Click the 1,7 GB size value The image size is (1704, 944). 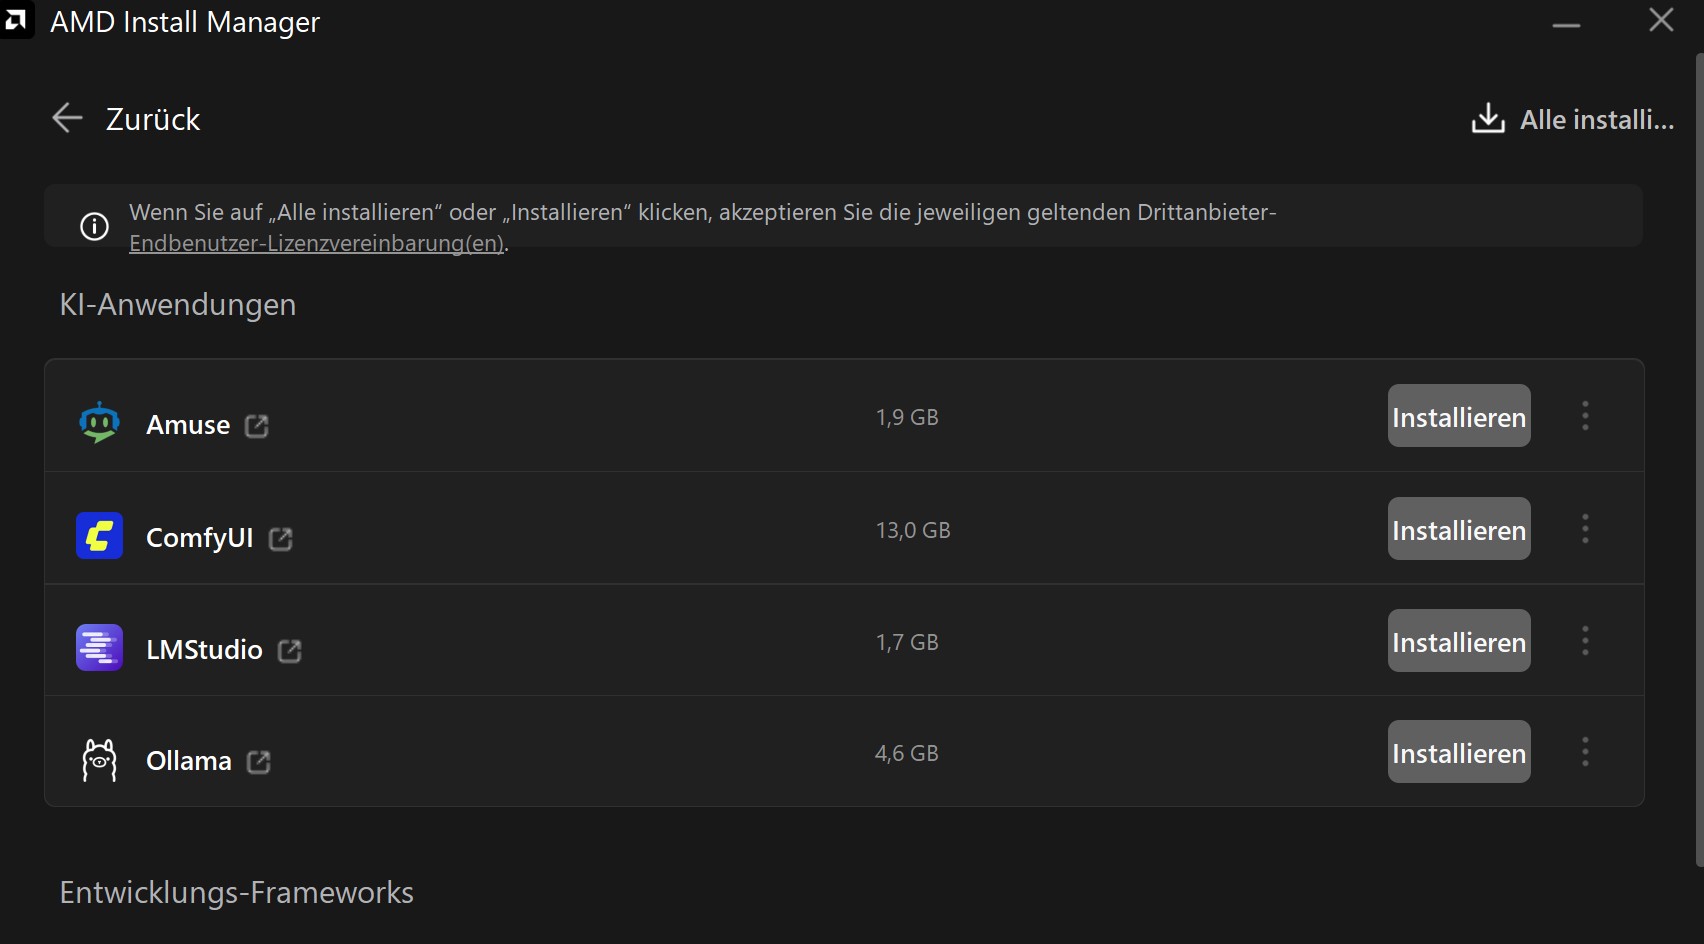click(907, 642)
